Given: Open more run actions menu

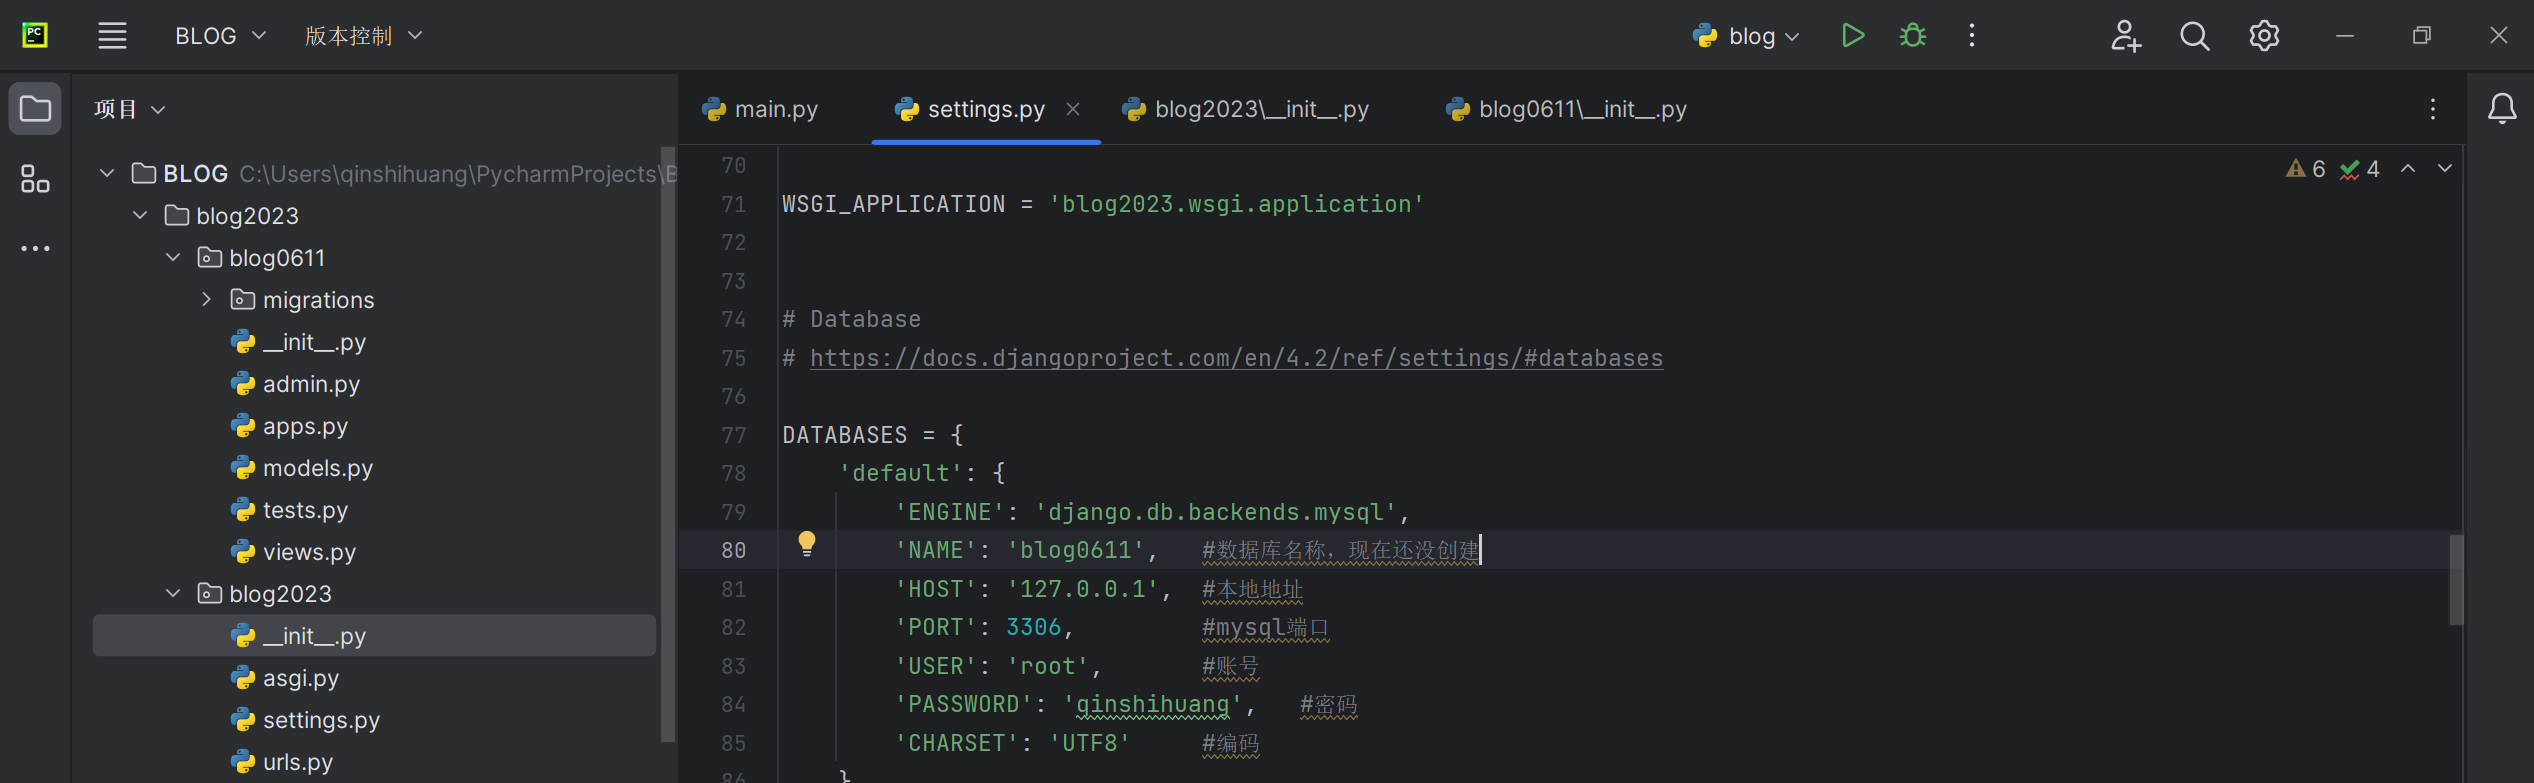Looking at the screenshot, I should [1971, 36].
